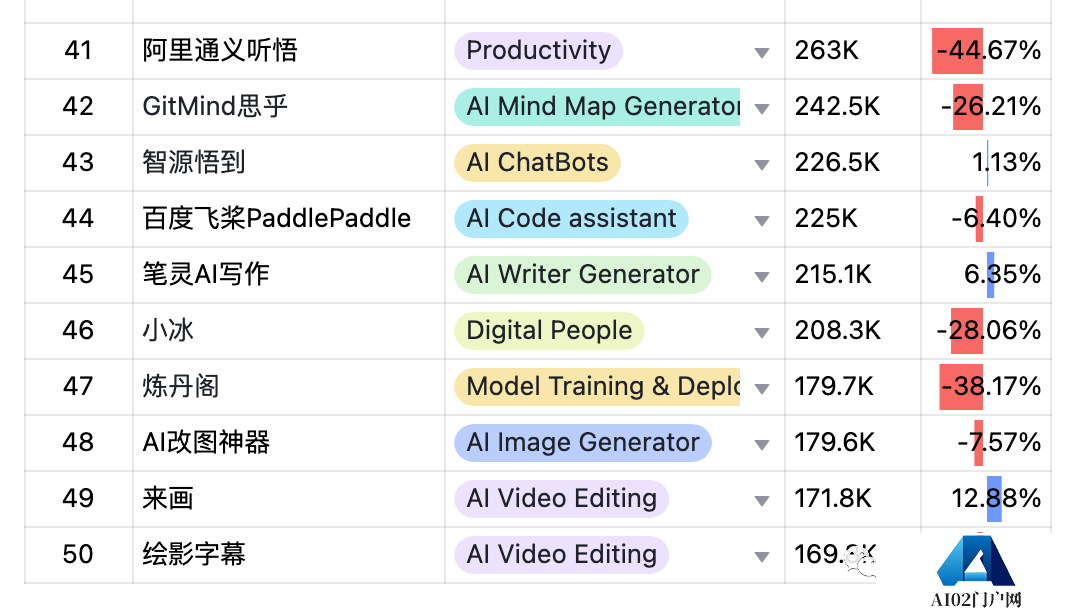Expand AI Image Generator dropdown arrow
Screen dimensions: 1076x608
pos(762,444)
